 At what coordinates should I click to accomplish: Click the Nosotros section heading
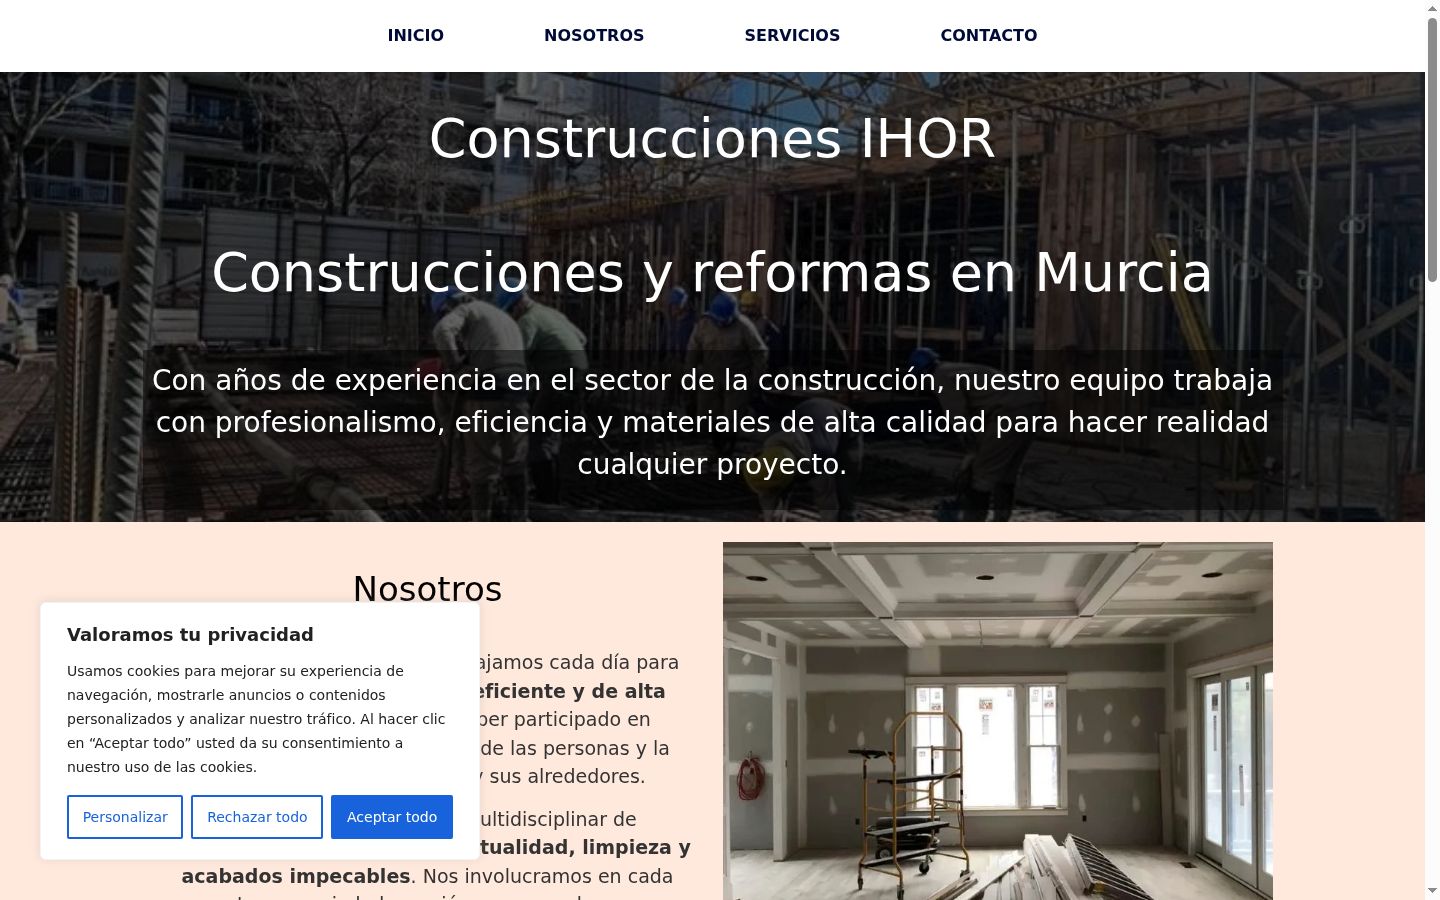click(x=427, y=589)
